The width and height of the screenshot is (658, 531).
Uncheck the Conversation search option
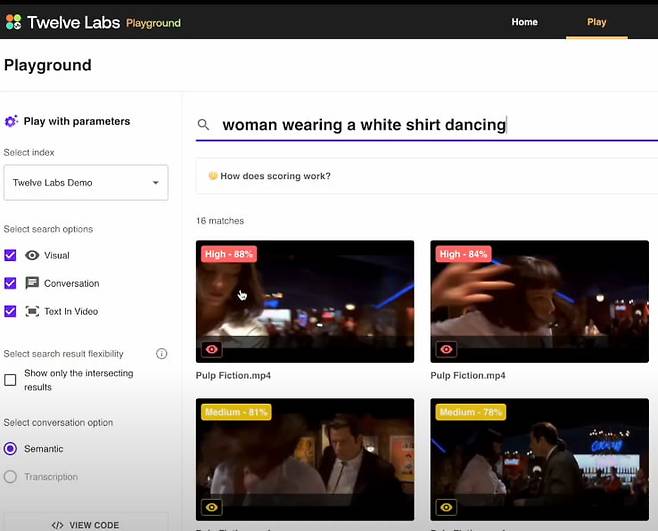click(x=11, y=283)
